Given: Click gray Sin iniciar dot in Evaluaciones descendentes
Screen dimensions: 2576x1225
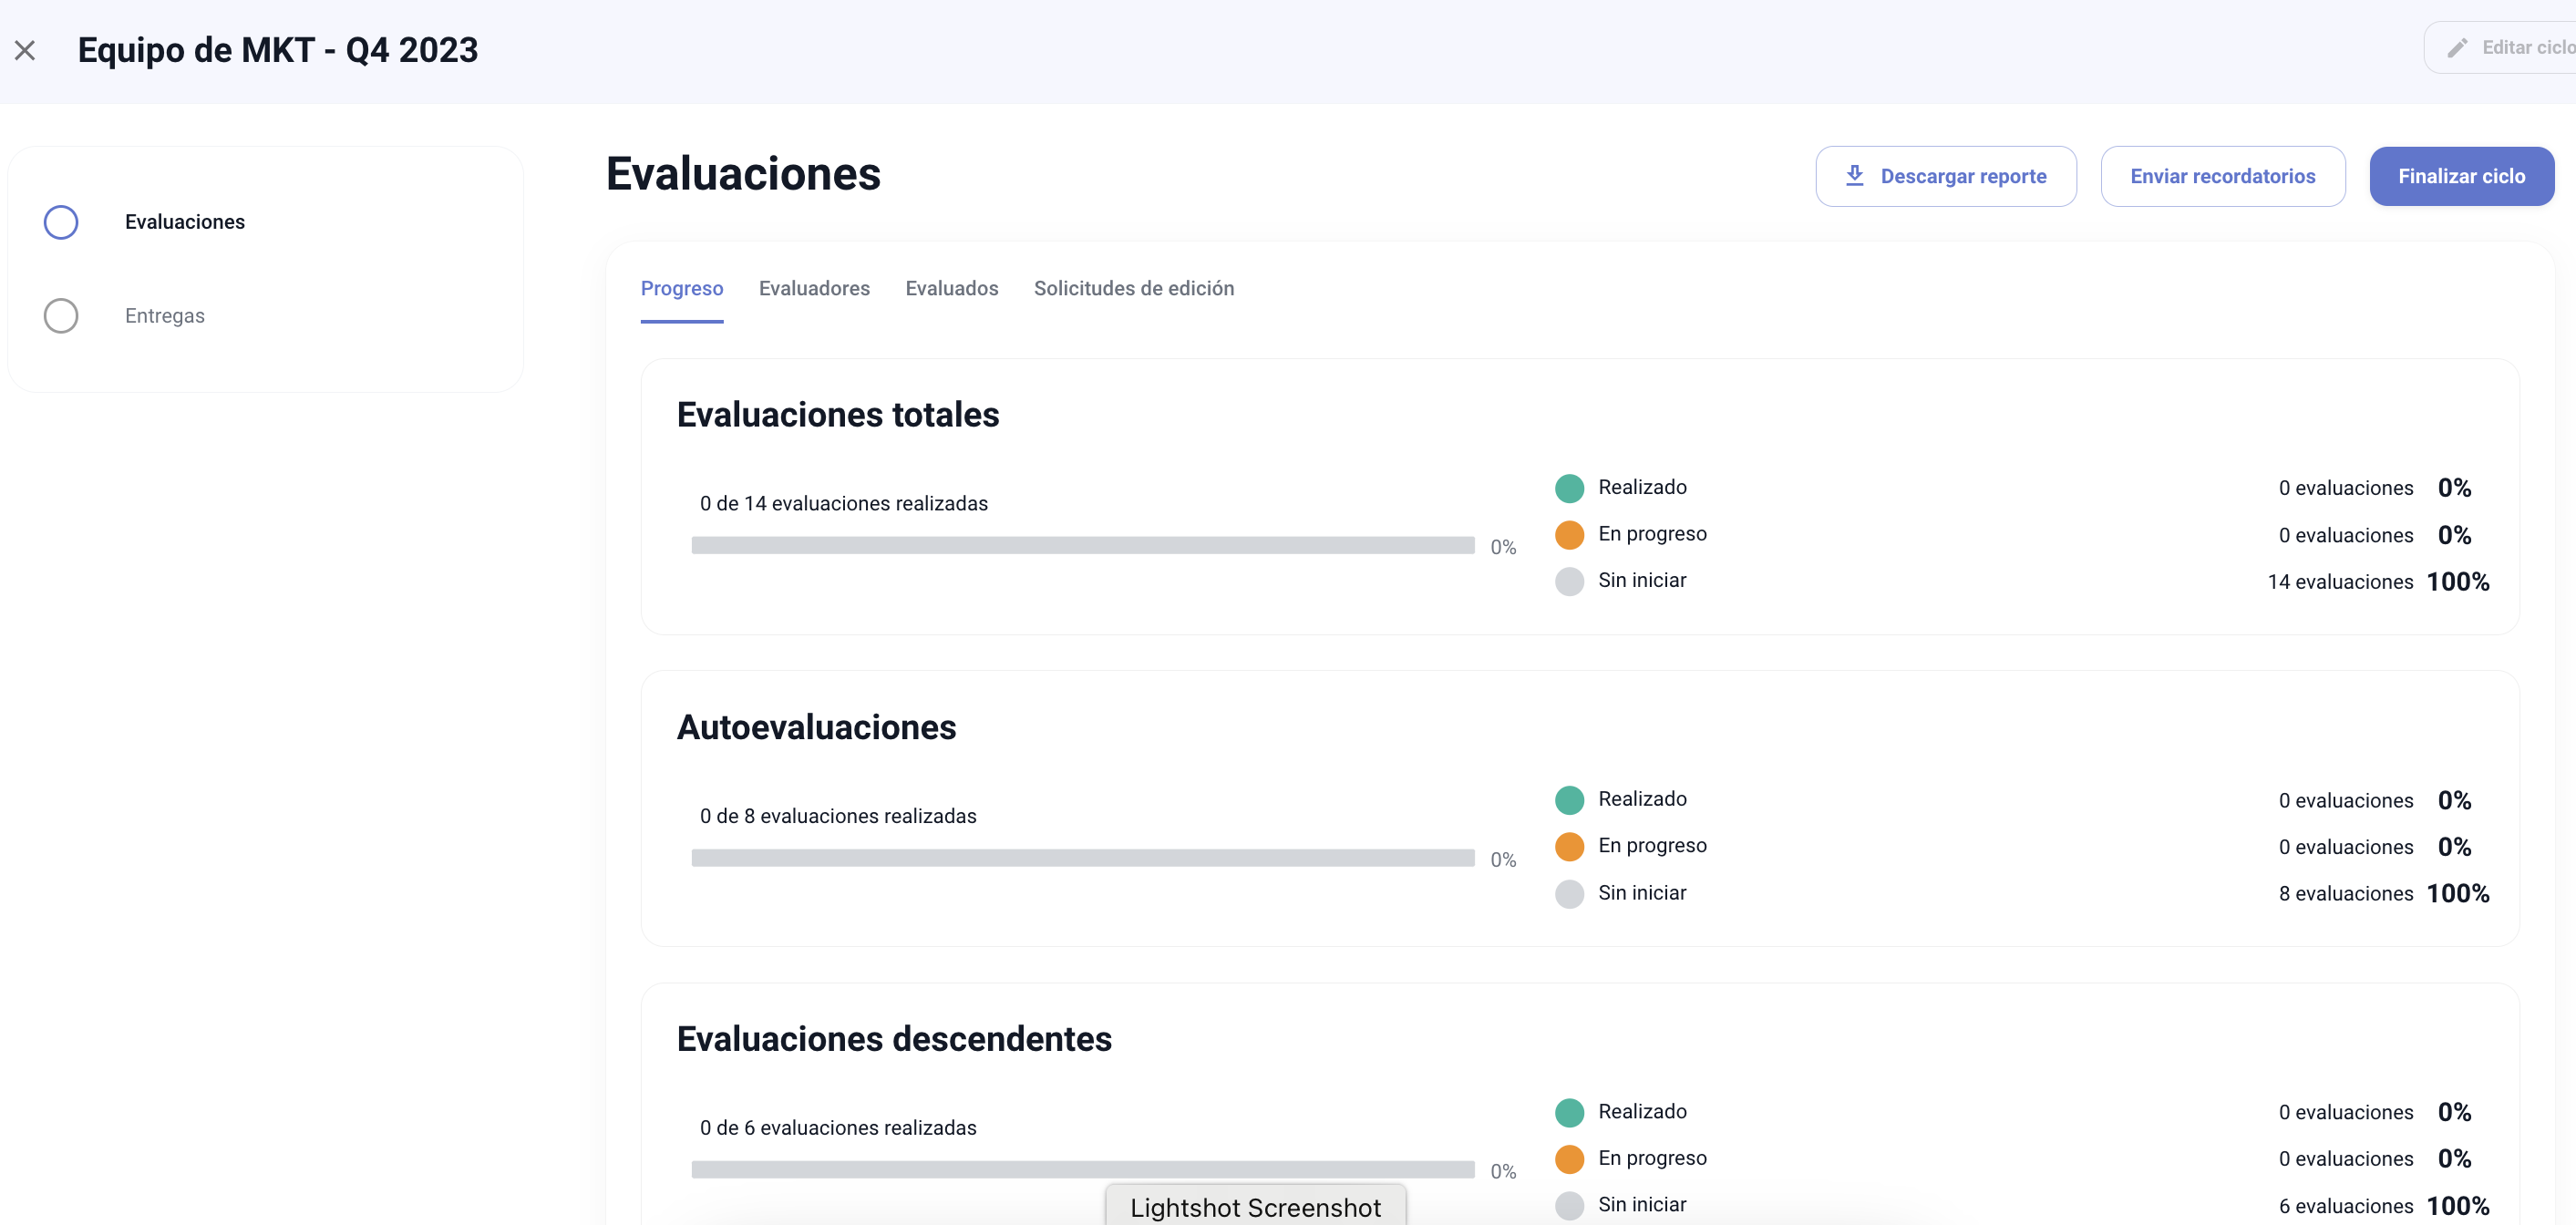Looking at the screenshot, I should (x=1569, y=1206).
